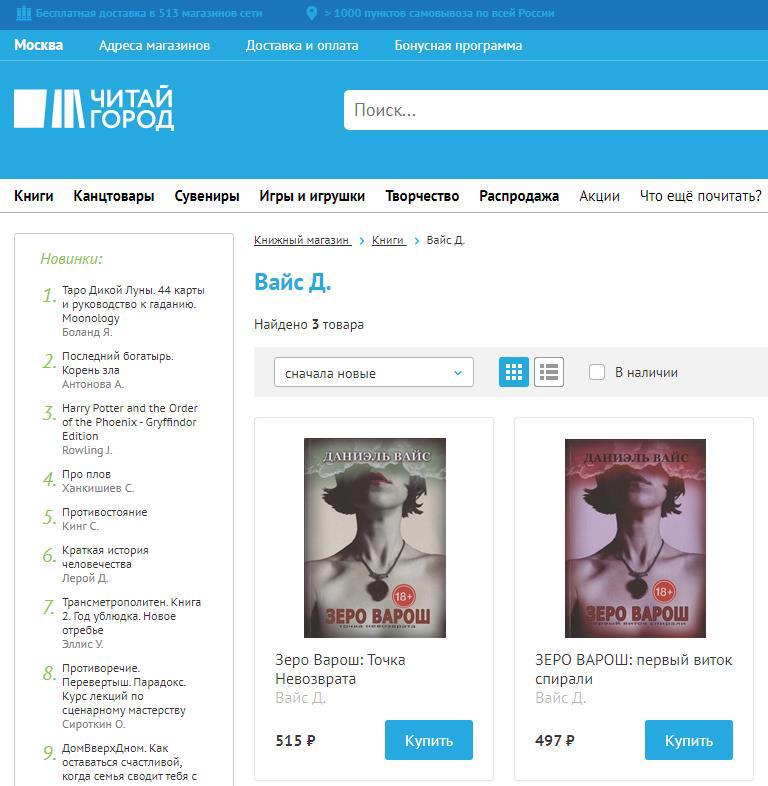Follow the Книжный магазин breadcrumb link
The width and height of the screenshot is (768, 786).
coord(302,240)
